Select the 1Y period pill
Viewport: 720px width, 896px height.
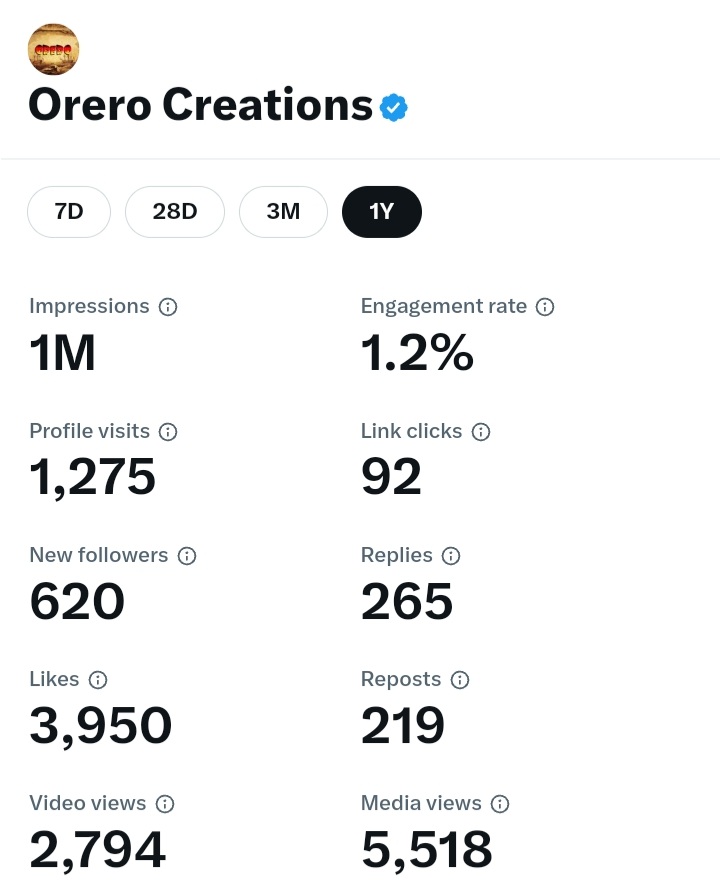(x=382, y=212)
